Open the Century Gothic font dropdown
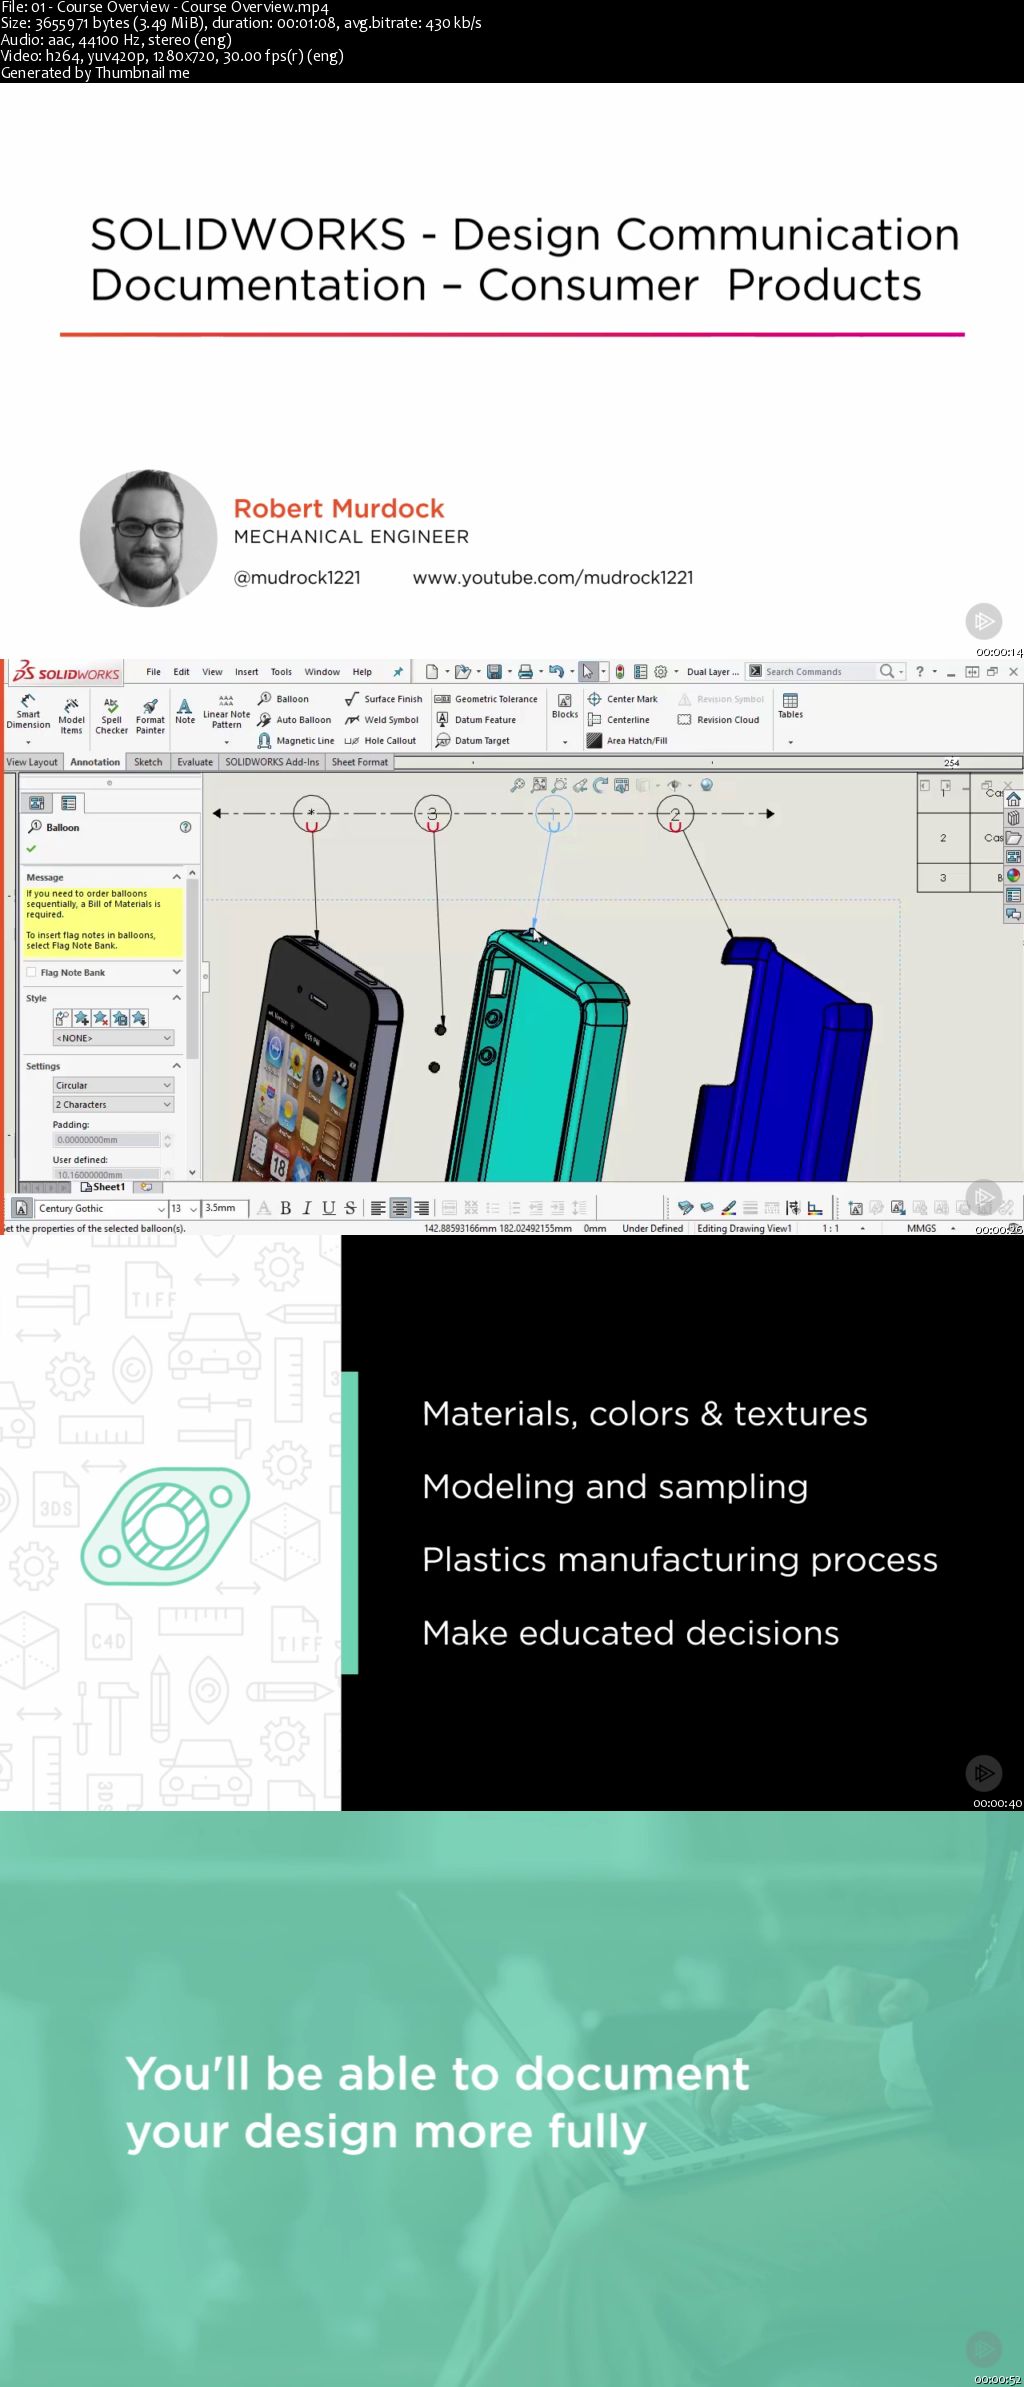Image resolution: width=1024 pixels, height=2387 pixels. 101,1208
